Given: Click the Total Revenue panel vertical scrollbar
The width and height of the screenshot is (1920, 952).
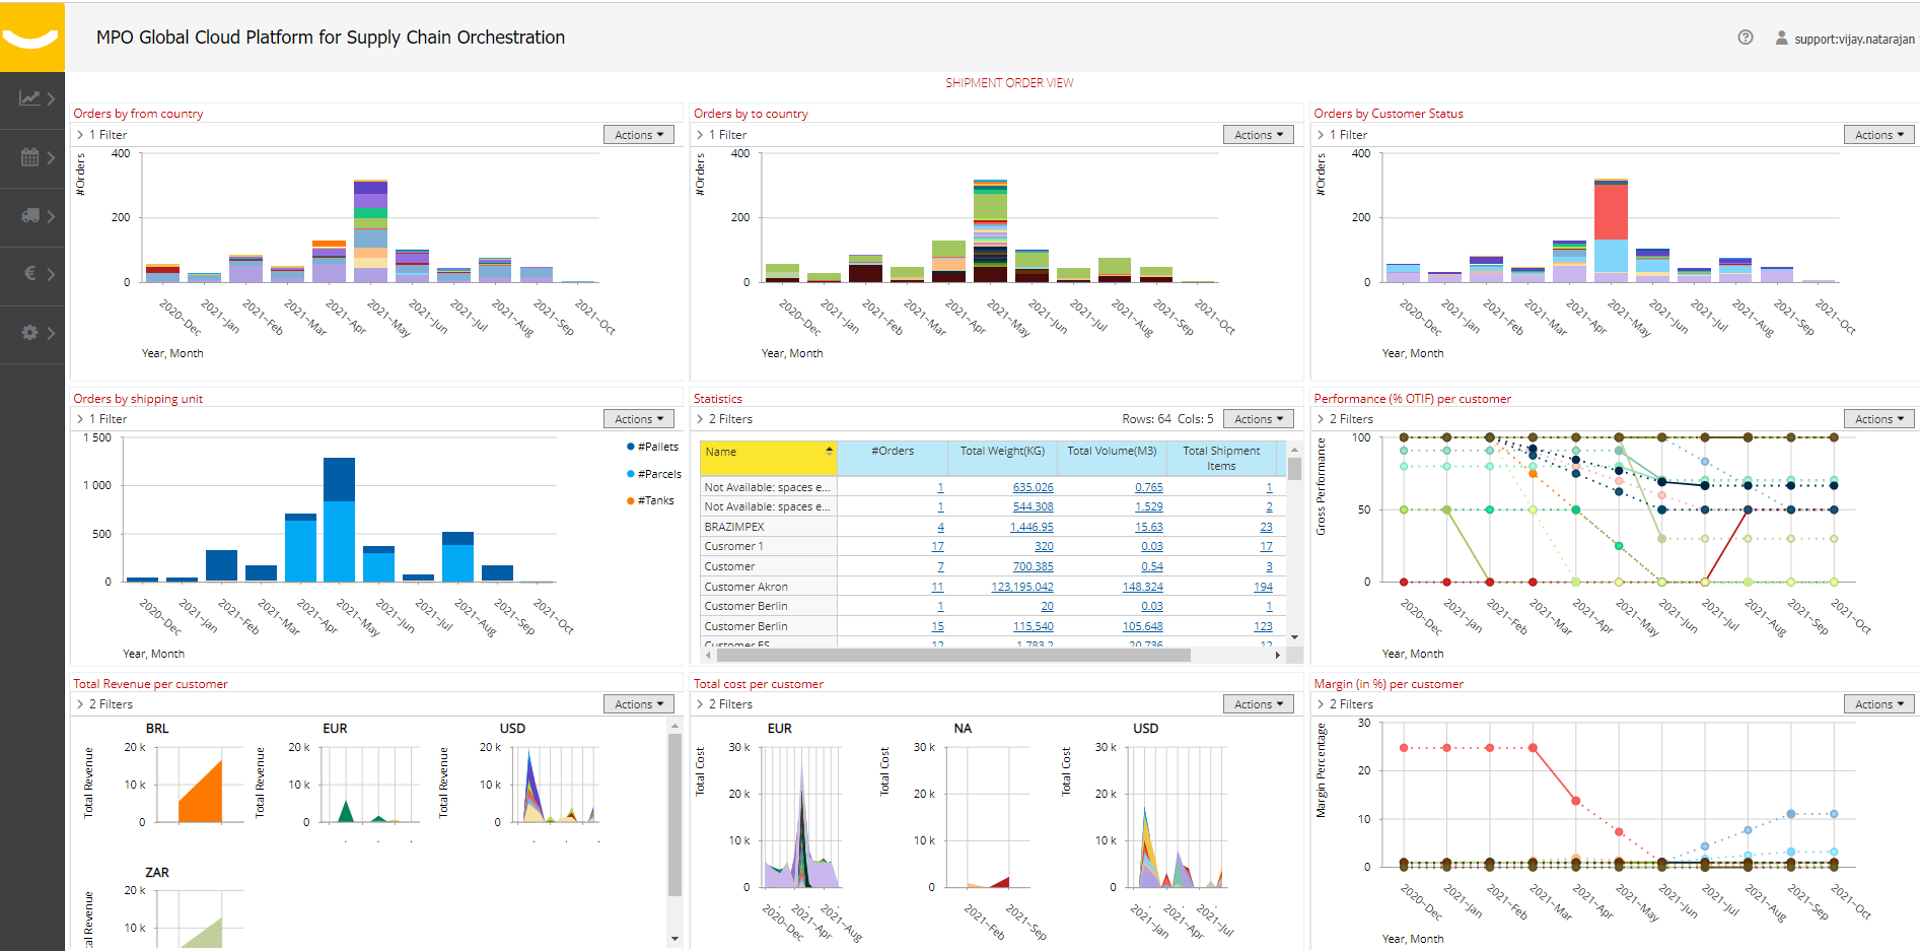Looking at the screenshot, I should click(675, 815).
